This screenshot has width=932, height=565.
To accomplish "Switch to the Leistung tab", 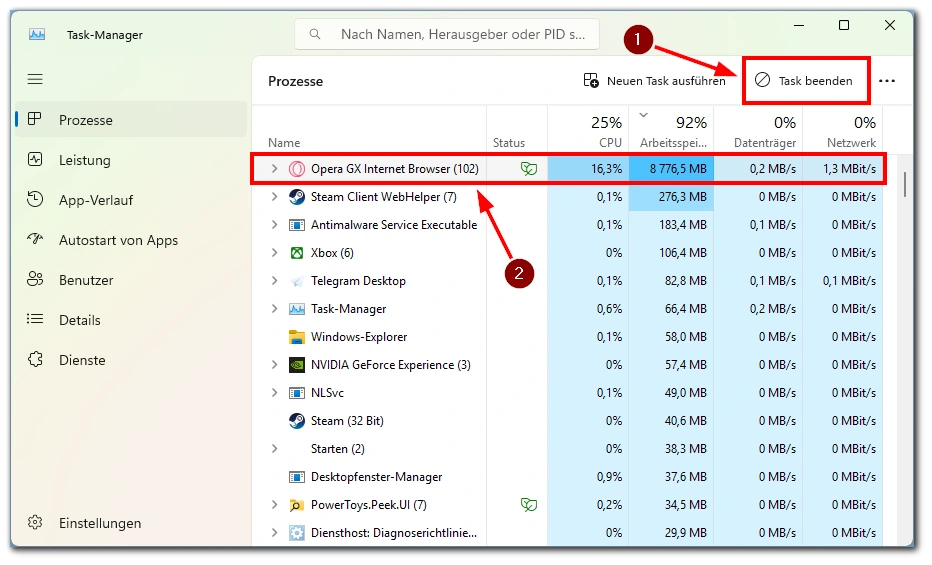I will (131, 160).
